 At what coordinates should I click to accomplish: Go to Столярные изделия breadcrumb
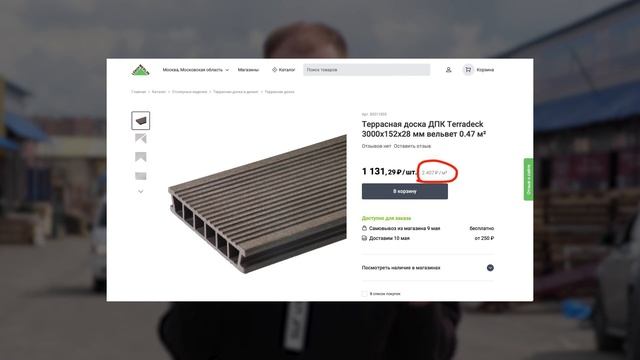pos(189,92)
